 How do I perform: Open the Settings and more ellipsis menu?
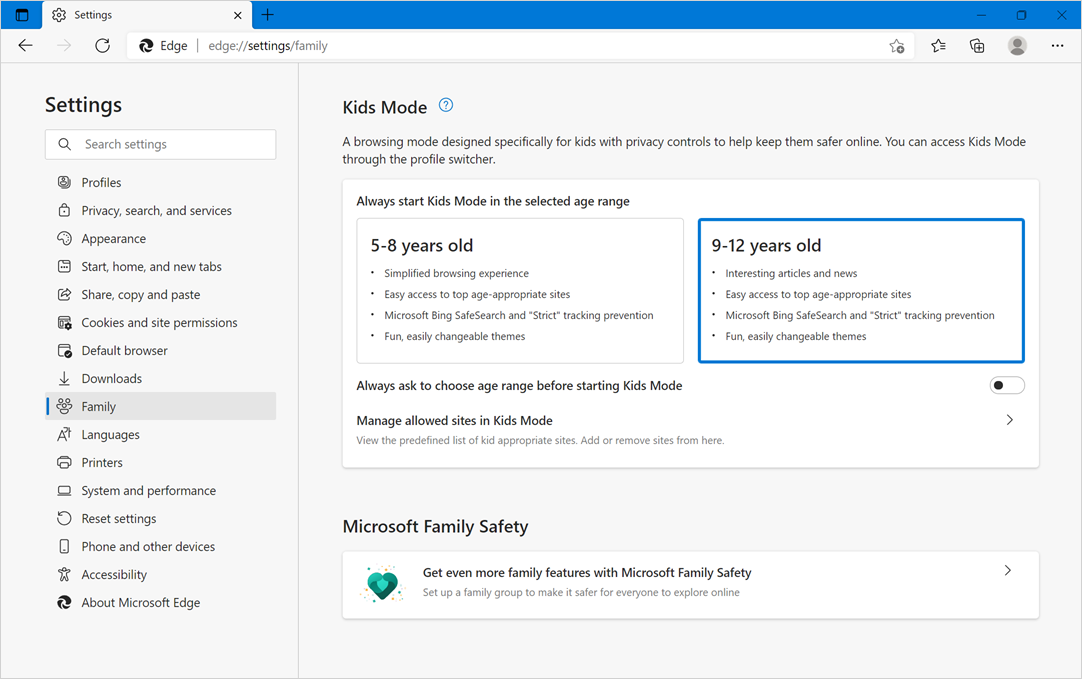1057,46
